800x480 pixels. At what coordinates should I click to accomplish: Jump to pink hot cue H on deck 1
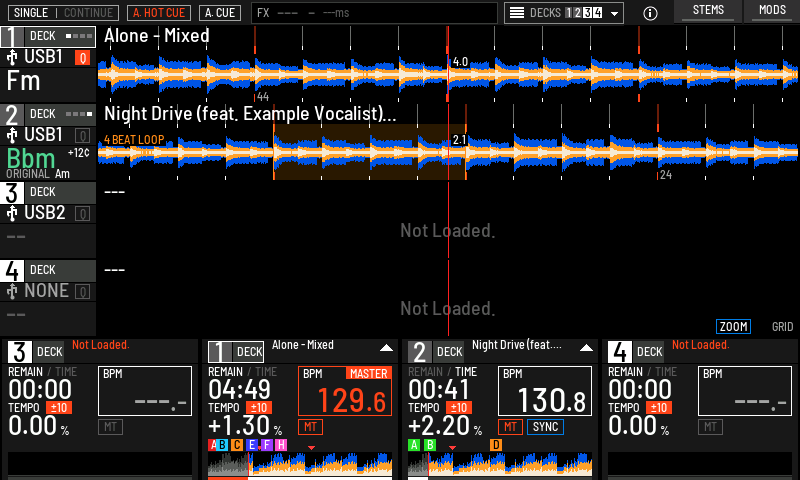coord(281,445)
